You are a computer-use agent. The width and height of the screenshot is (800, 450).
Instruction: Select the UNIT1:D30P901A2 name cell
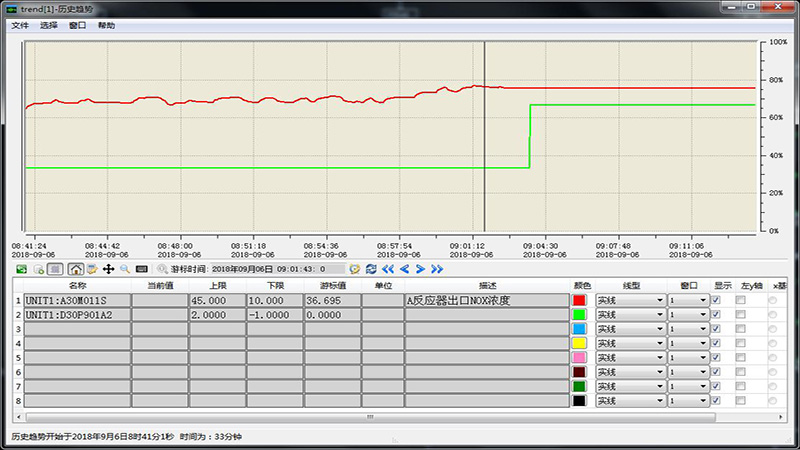77,315
